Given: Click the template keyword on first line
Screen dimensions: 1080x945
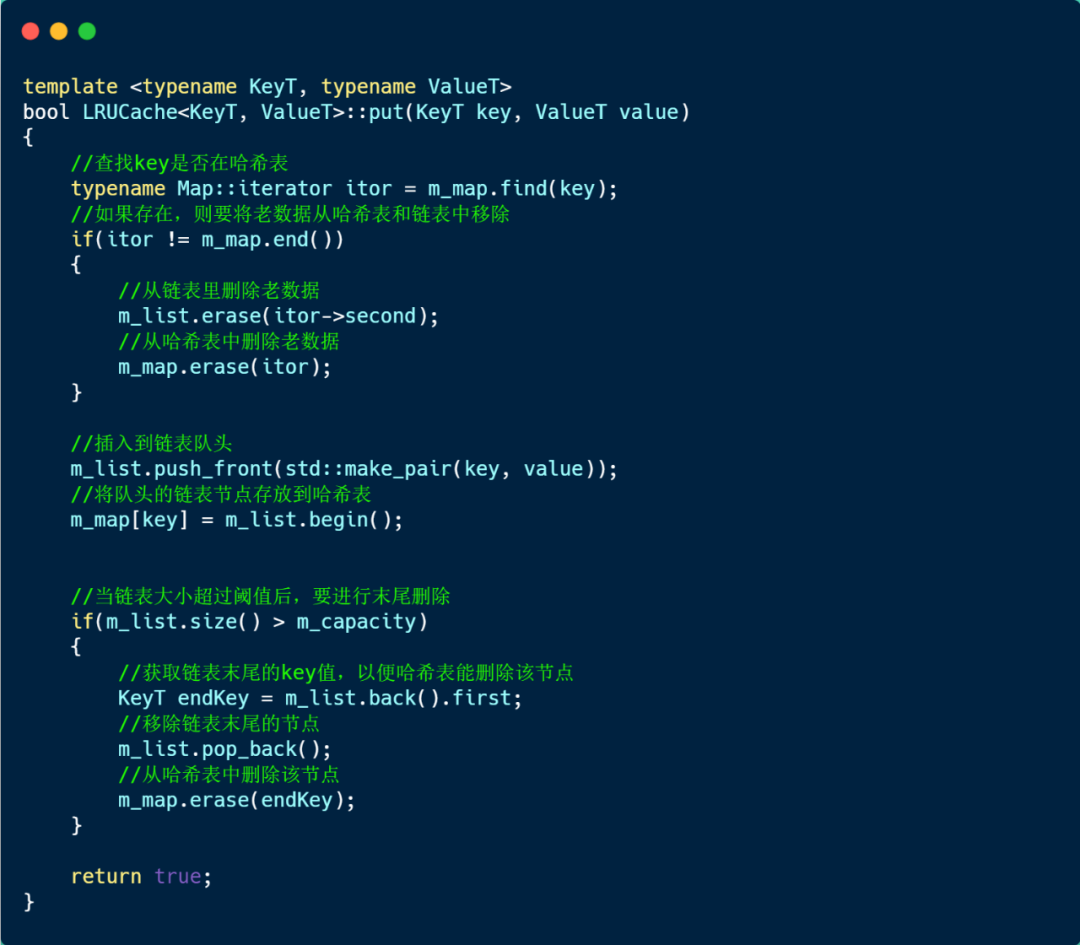Looking at the screenshot, I should pyautogui.click(x=70, y=87).
